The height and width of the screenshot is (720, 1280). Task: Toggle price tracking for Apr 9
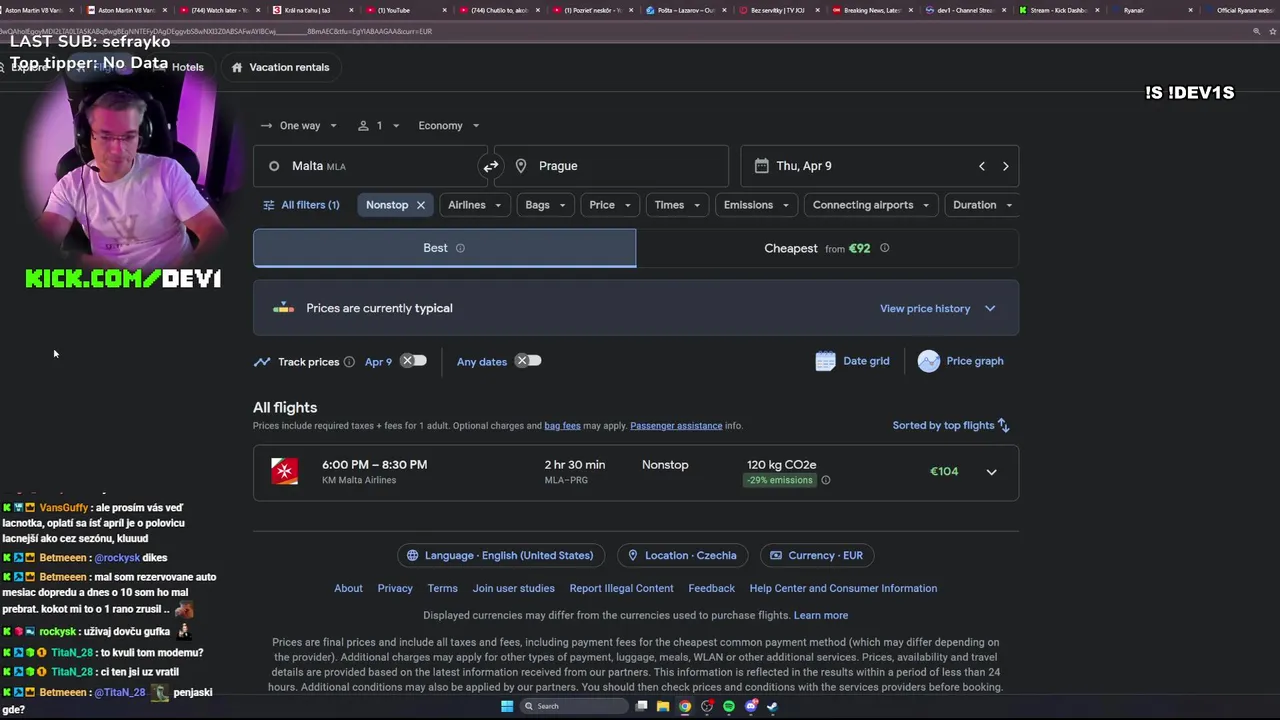tap(414, 361)
